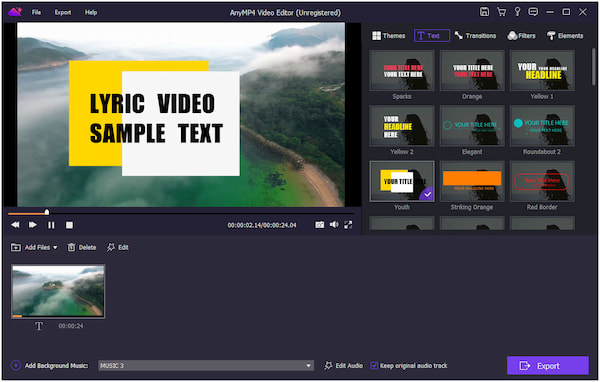Click the timecode 00:00:02.14/00:00:24.04
The image size is (600, 382).
262,225
